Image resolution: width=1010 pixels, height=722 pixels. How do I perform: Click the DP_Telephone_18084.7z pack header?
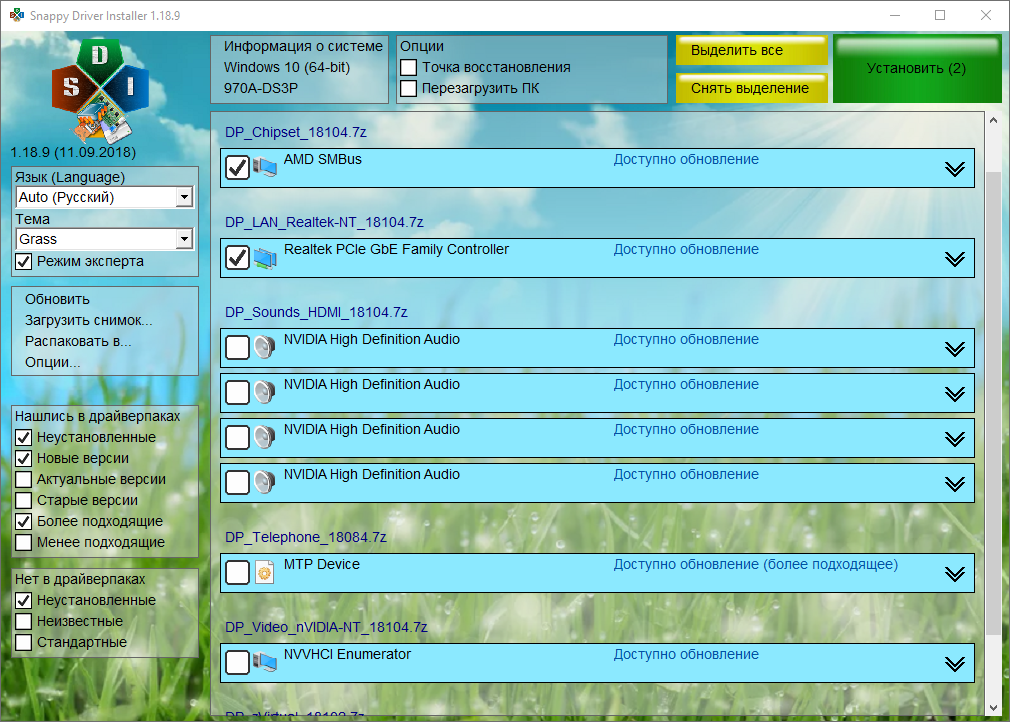point(306,537)
